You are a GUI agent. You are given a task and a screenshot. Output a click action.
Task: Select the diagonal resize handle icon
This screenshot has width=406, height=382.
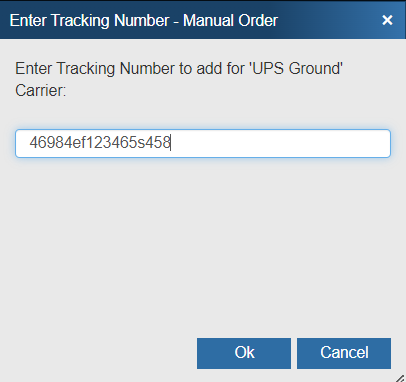tap(400, 377)
